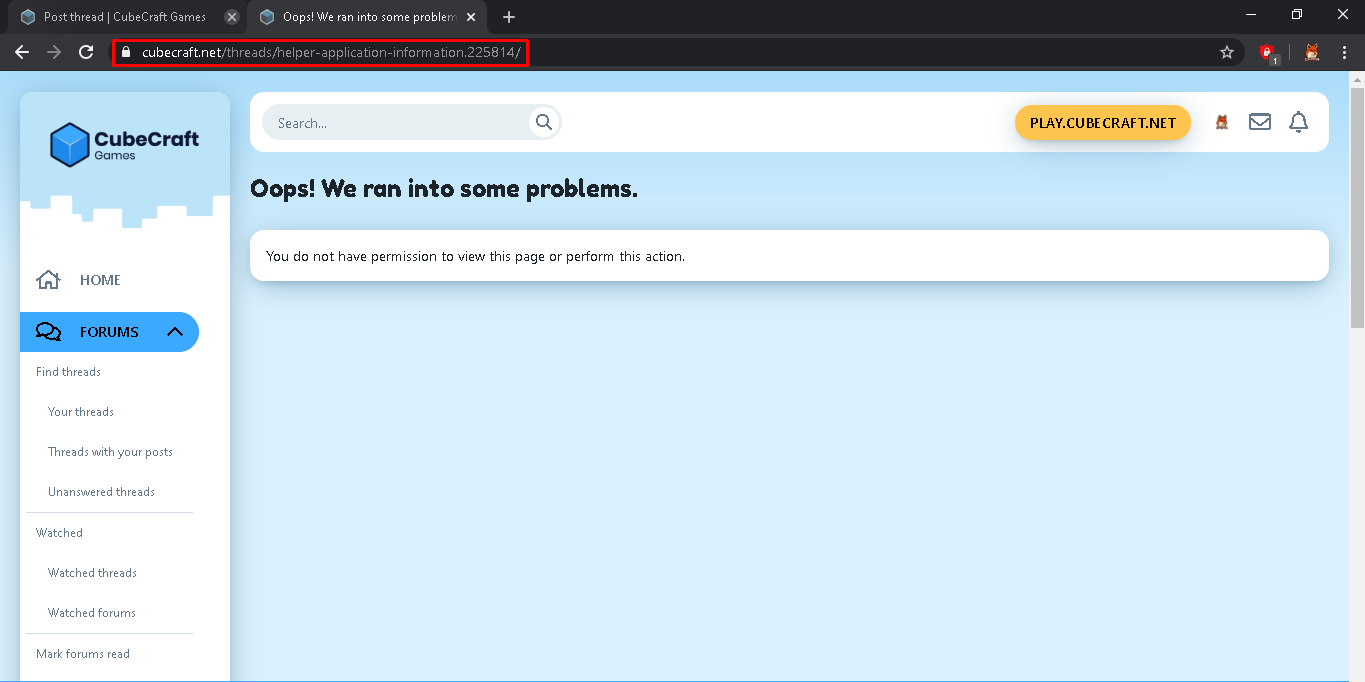Open Watched forums link
Image resolution: width=1365 pixels, height=682 pixels.
coord(92,613)
